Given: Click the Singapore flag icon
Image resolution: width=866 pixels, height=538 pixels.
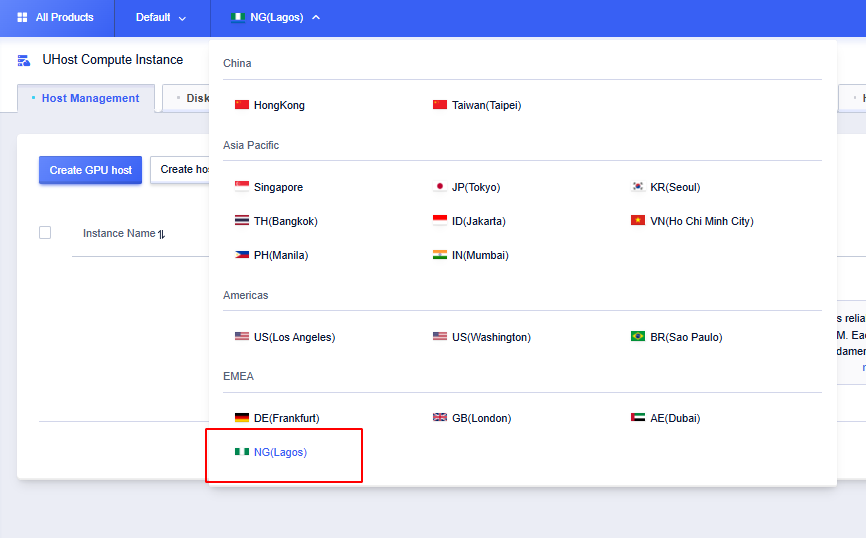Looking at the screenshot, I should click(242, 186).
